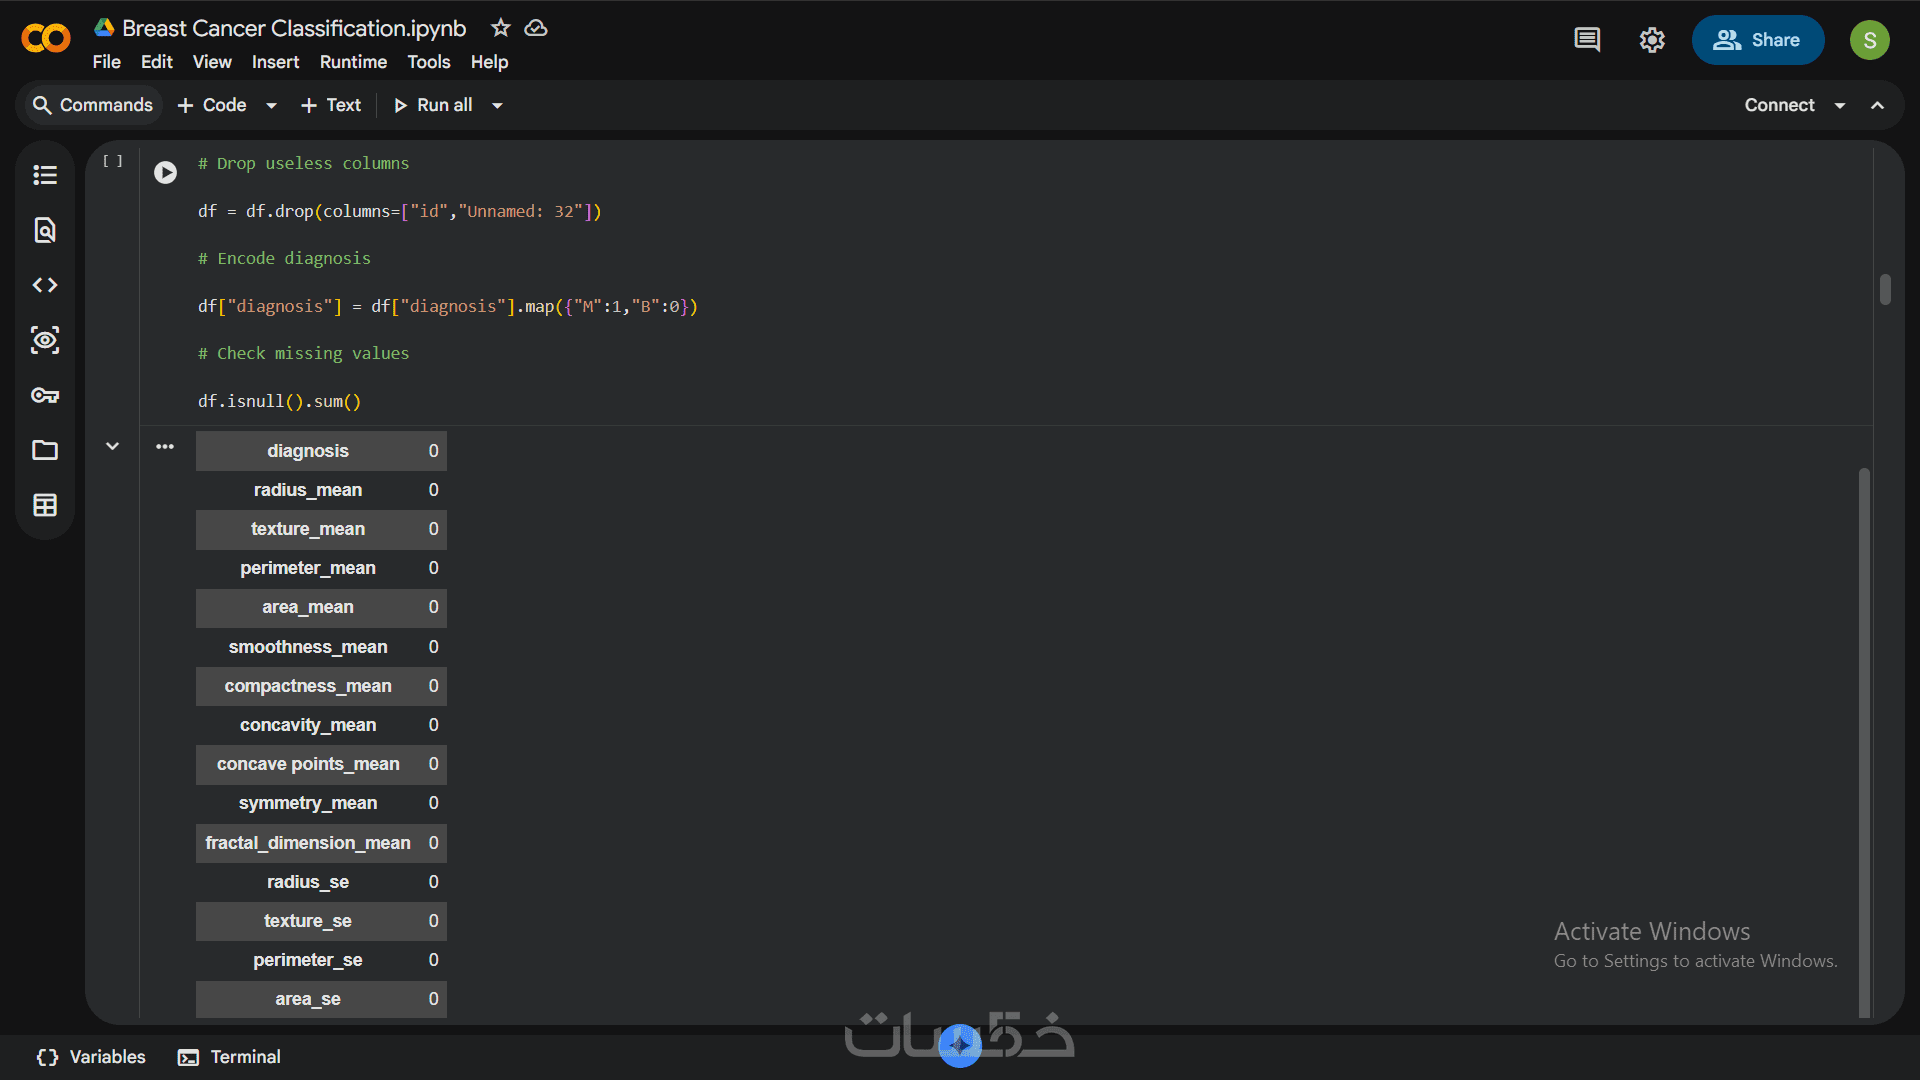The height and width of the screenshot is (1080, 1920).
Task: Open find and replace sidebar icon
Action: [45, 230]
